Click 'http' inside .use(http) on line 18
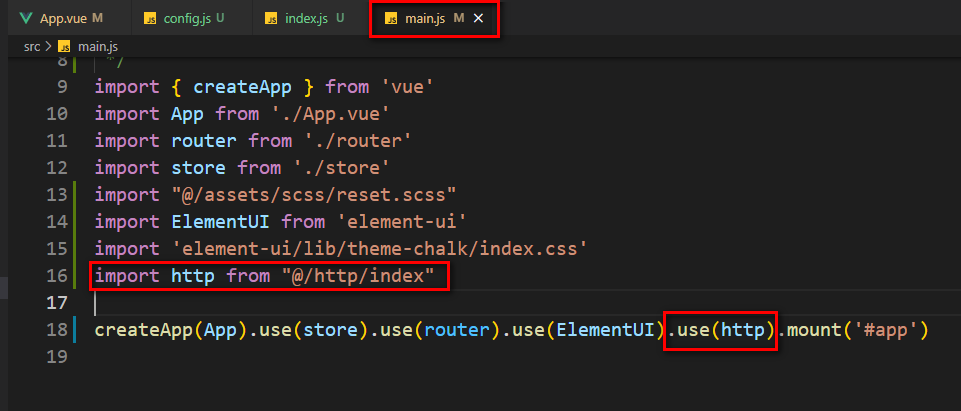 pos(743,330)
